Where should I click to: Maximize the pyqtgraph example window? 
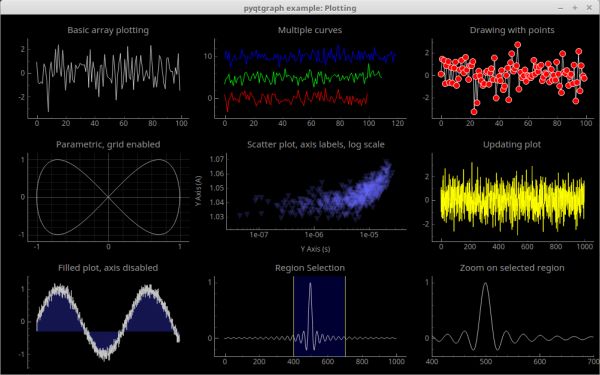coord(575,8)
